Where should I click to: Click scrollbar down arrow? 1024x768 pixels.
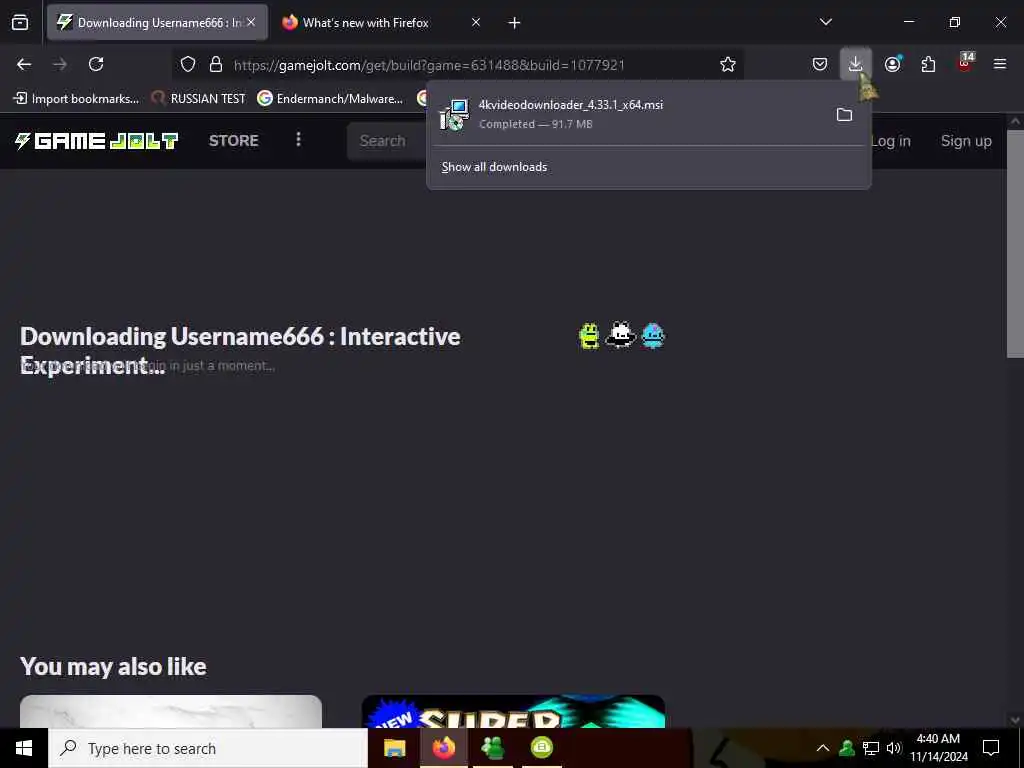[1015, 720]
